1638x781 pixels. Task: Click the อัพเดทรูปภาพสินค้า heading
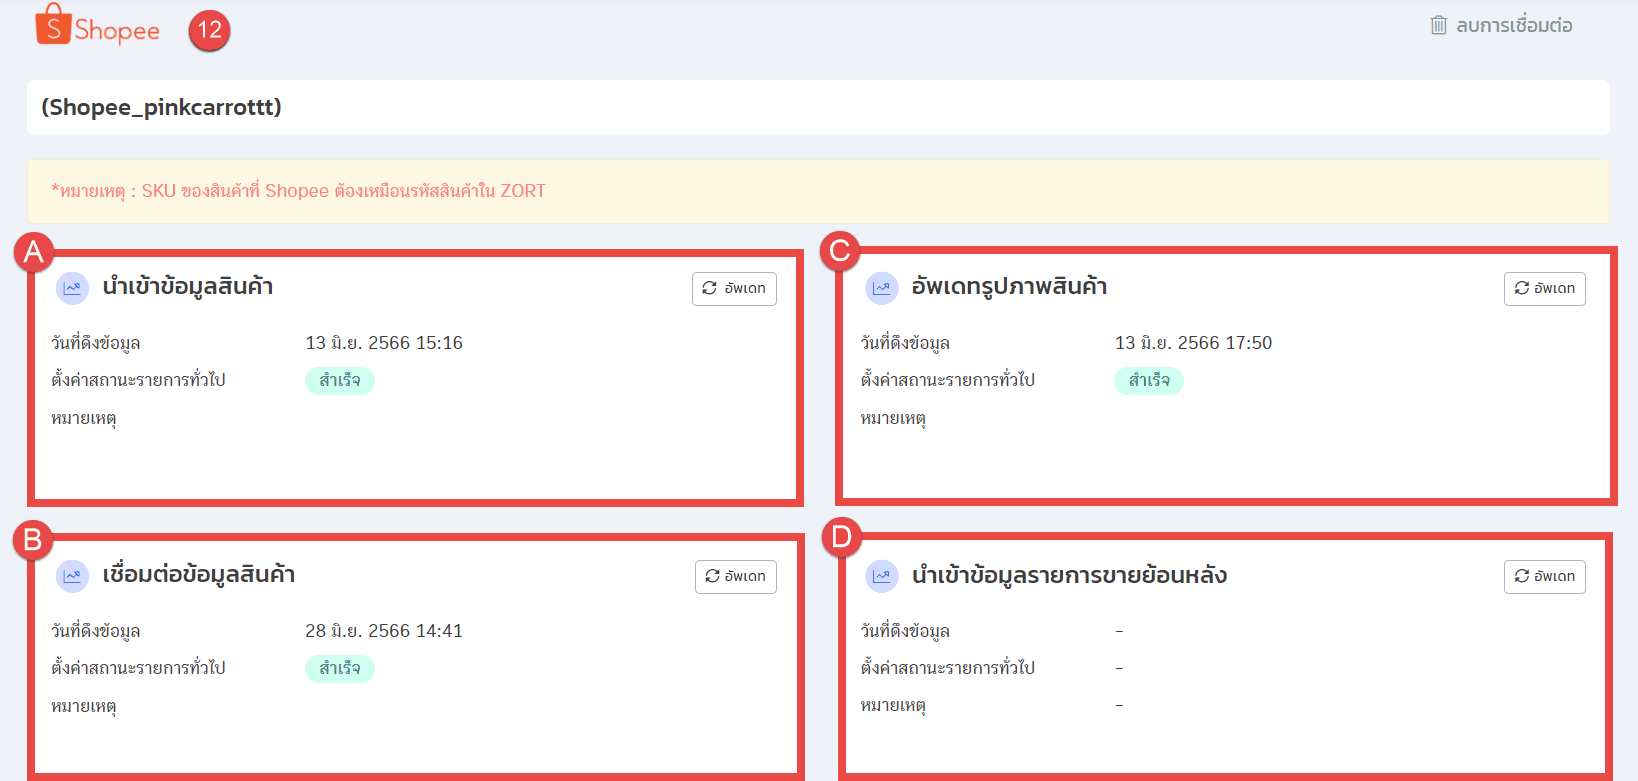pyautogui.click(x=1009, y=287)
